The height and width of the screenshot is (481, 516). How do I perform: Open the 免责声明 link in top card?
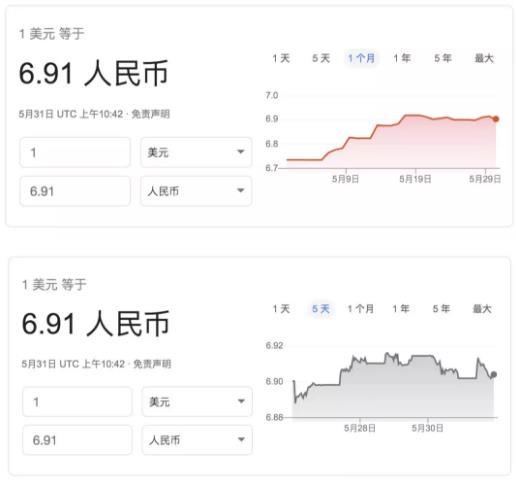click(151, 114)
